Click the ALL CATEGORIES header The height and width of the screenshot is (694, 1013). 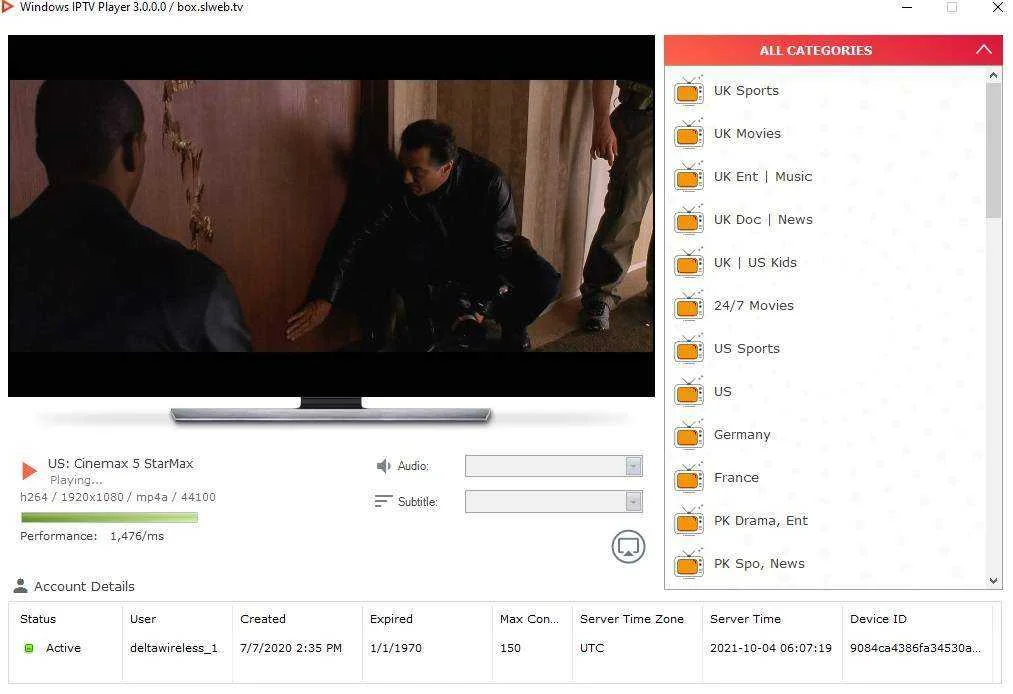point(815,50)
